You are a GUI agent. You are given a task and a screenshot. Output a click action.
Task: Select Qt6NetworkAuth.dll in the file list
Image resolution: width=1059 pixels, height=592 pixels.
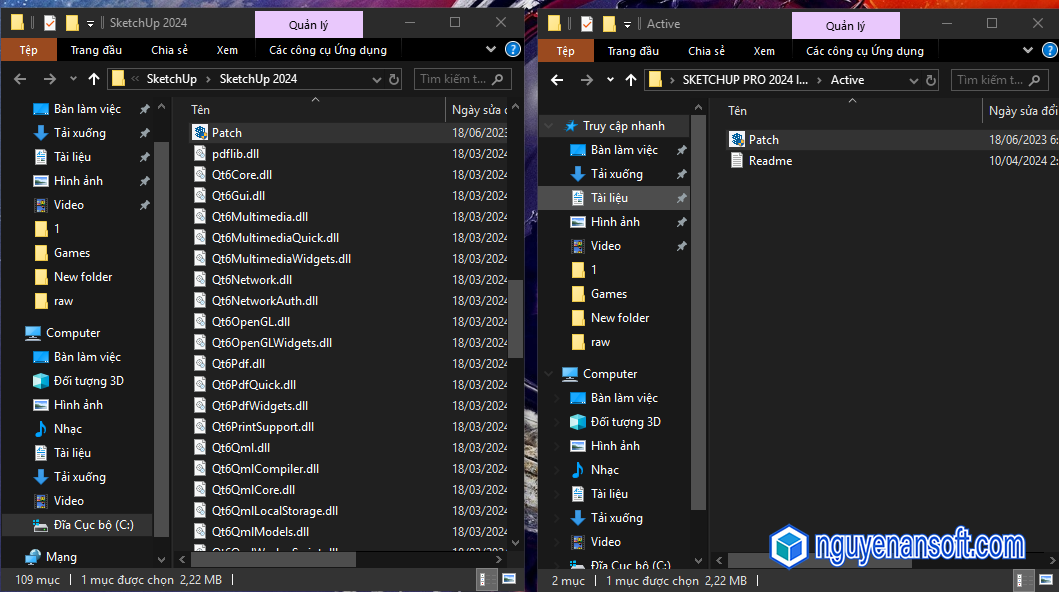[265, 300]
